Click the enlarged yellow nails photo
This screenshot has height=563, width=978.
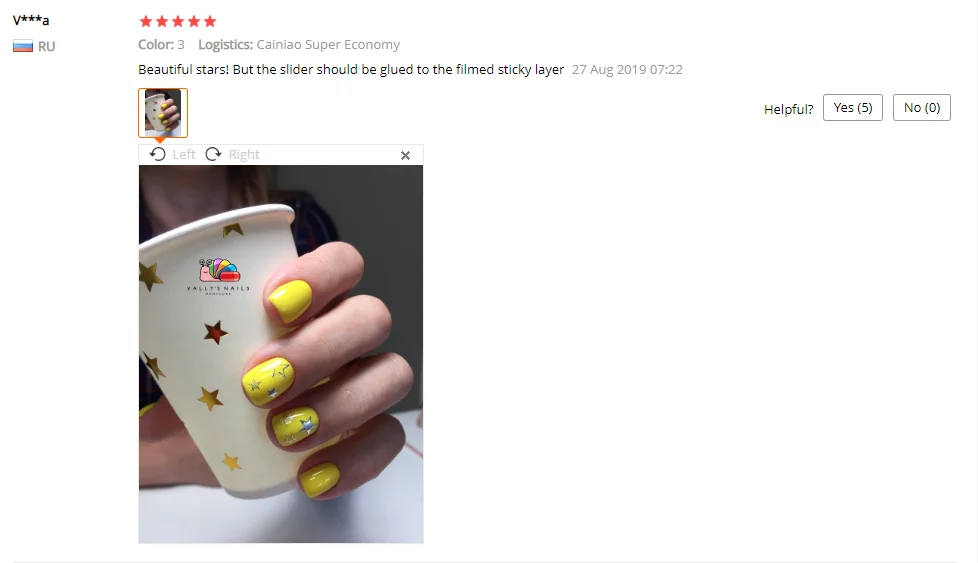(281, 354)
